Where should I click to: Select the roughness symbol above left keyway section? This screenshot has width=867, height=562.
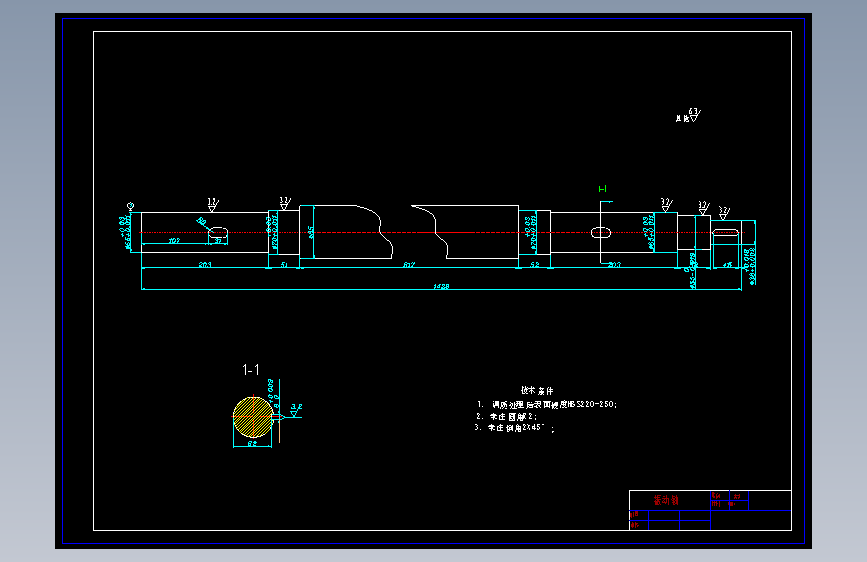pyautogui.click(x=213, y=204)
